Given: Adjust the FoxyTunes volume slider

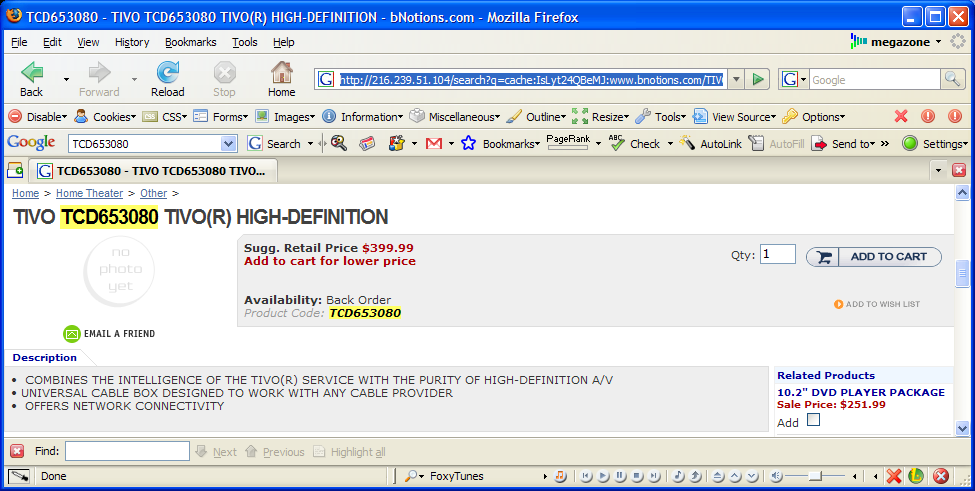Looking at the screenshot, I should [x=816, y=476].
